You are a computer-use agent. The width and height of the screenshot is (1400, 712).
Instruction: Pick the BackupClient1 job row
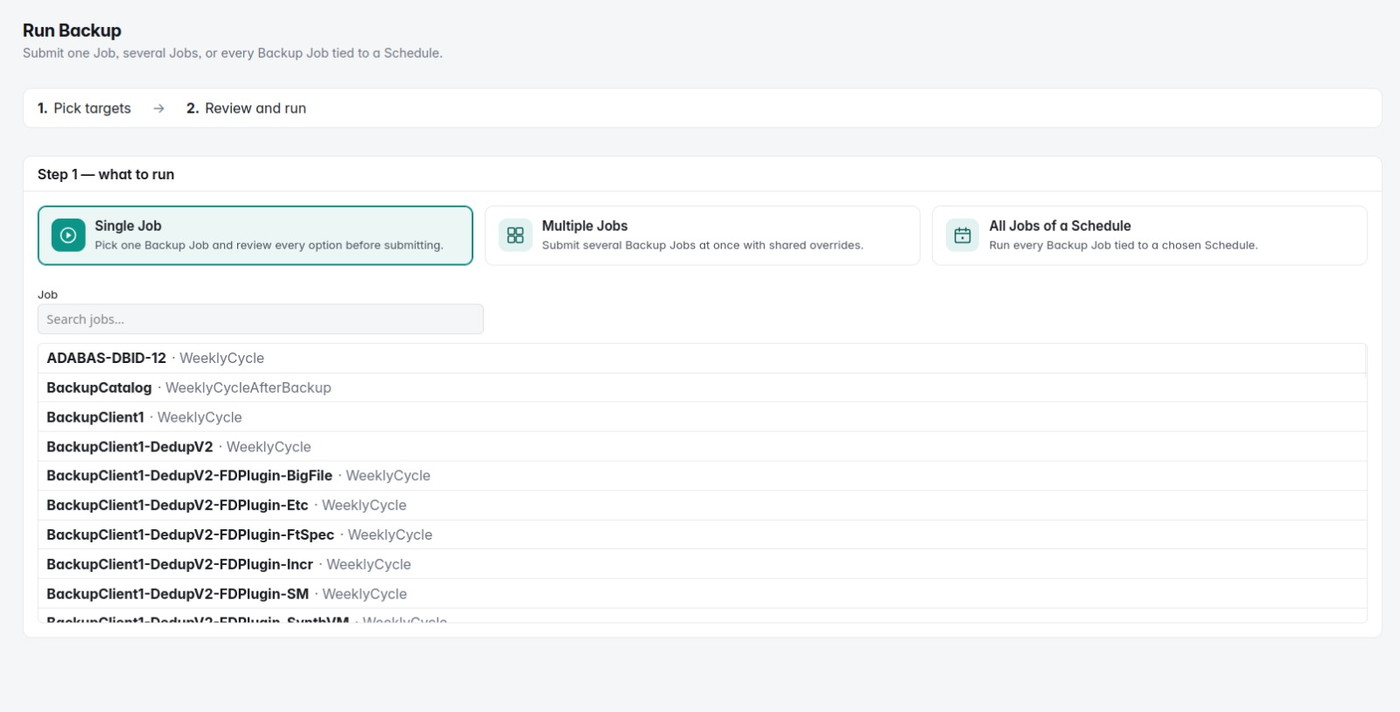[x=702, y=417]
